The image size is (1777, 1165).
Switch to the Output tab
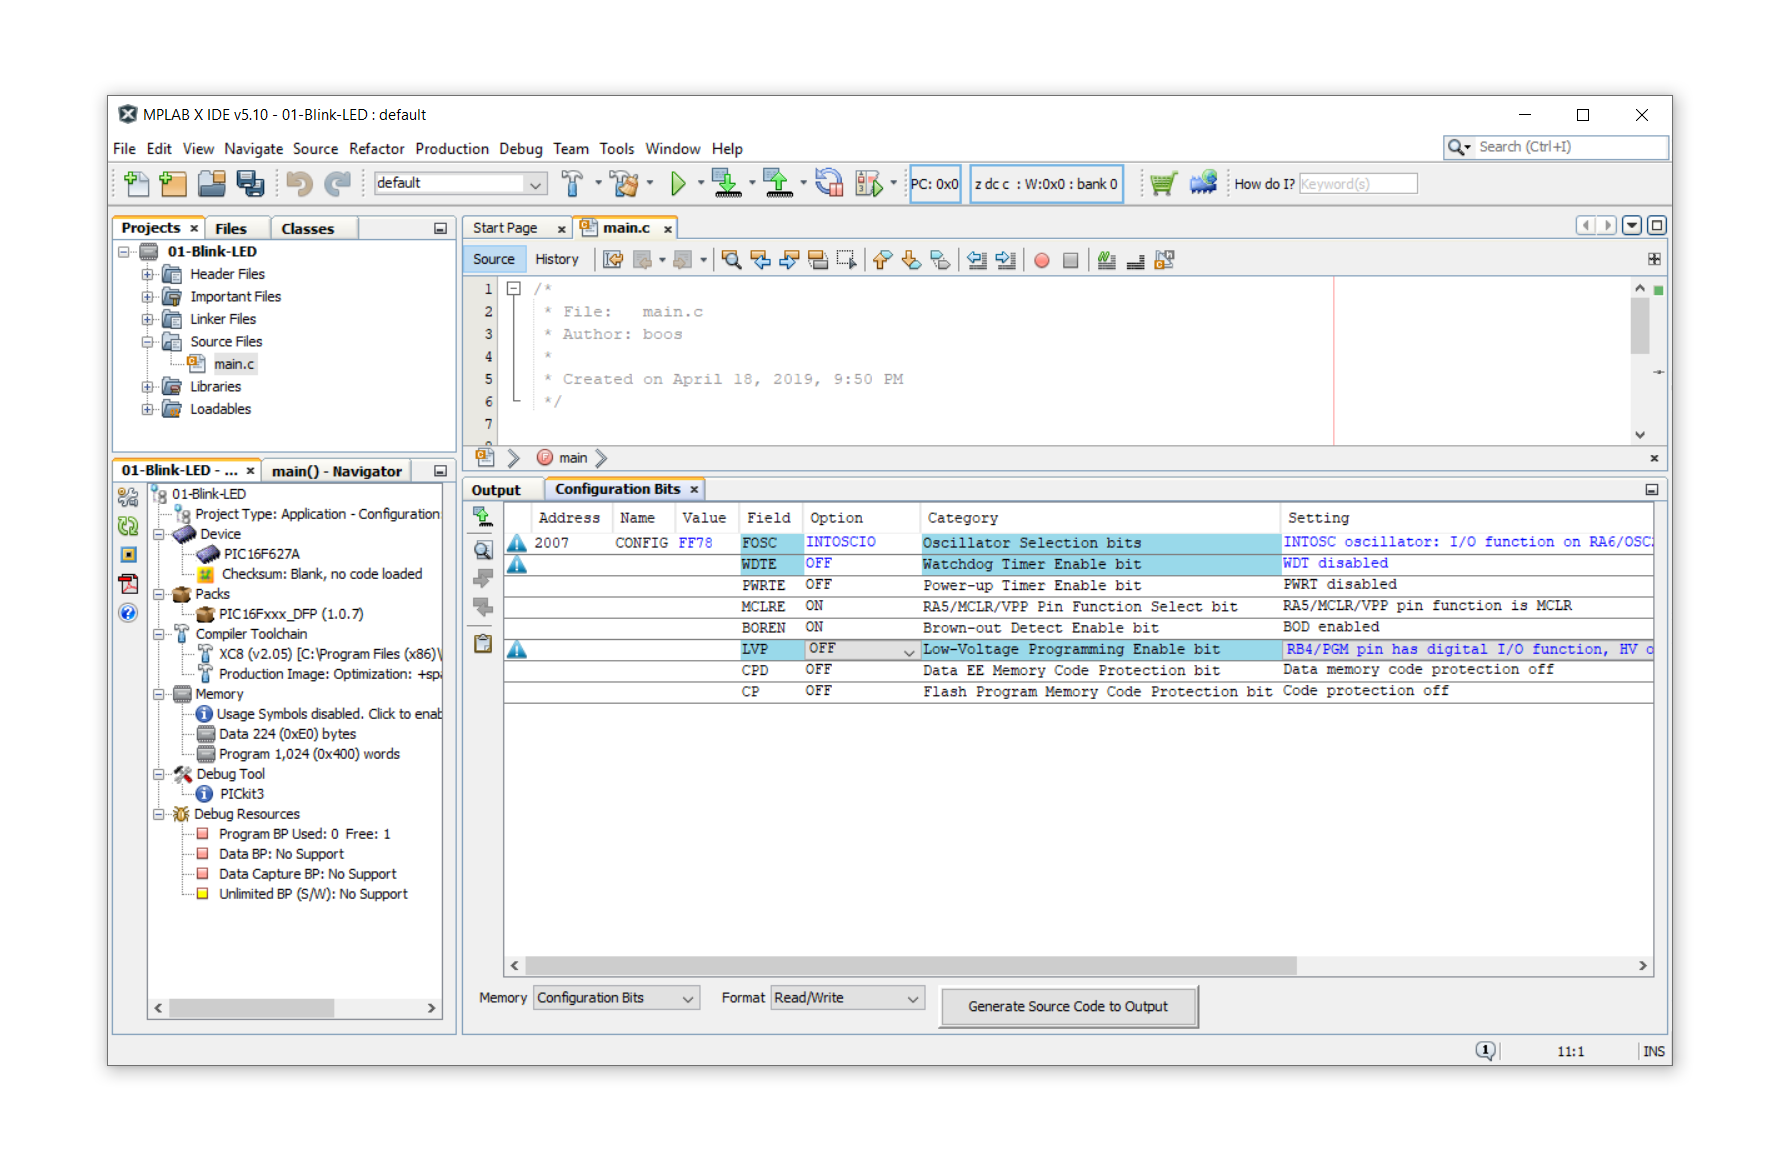click(x=496, y=490)
